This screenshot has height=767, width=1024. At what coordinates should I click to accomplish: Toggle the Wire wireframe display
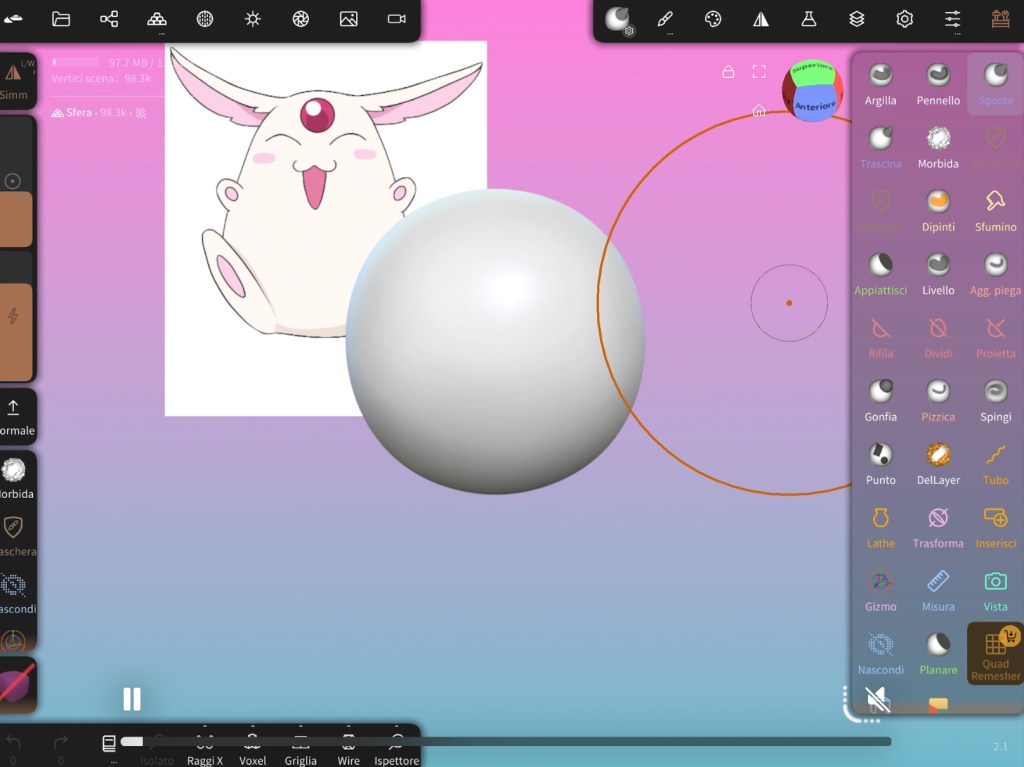348,748
